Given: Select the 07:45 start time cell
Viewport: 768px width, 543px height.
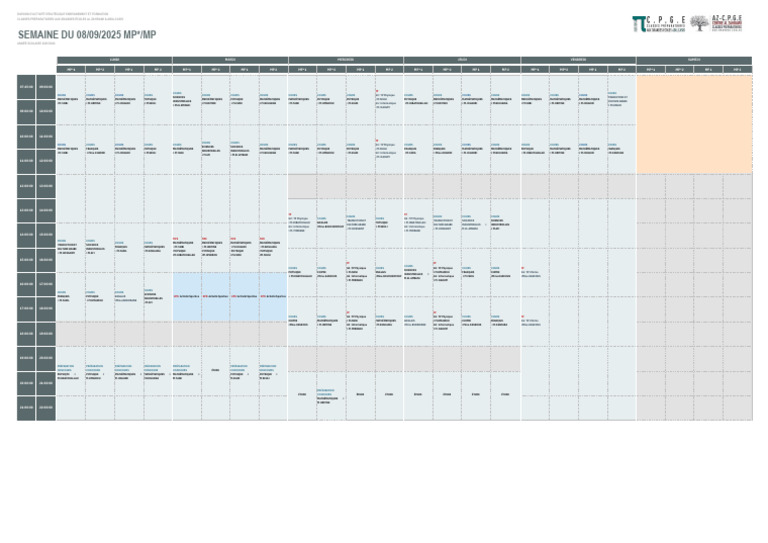Looking at the screenshot, I should point(26,87).
